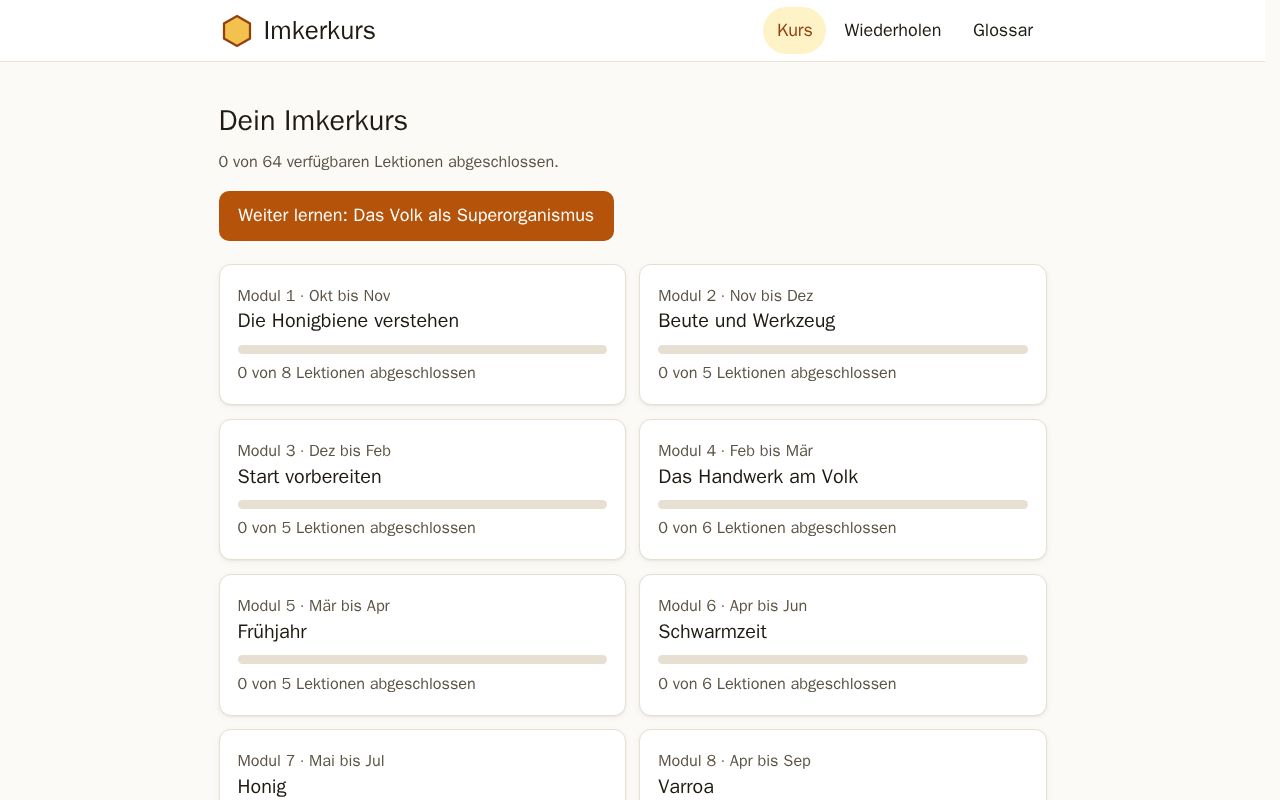Open module Beute und Werkzeug

pos(843,334)
